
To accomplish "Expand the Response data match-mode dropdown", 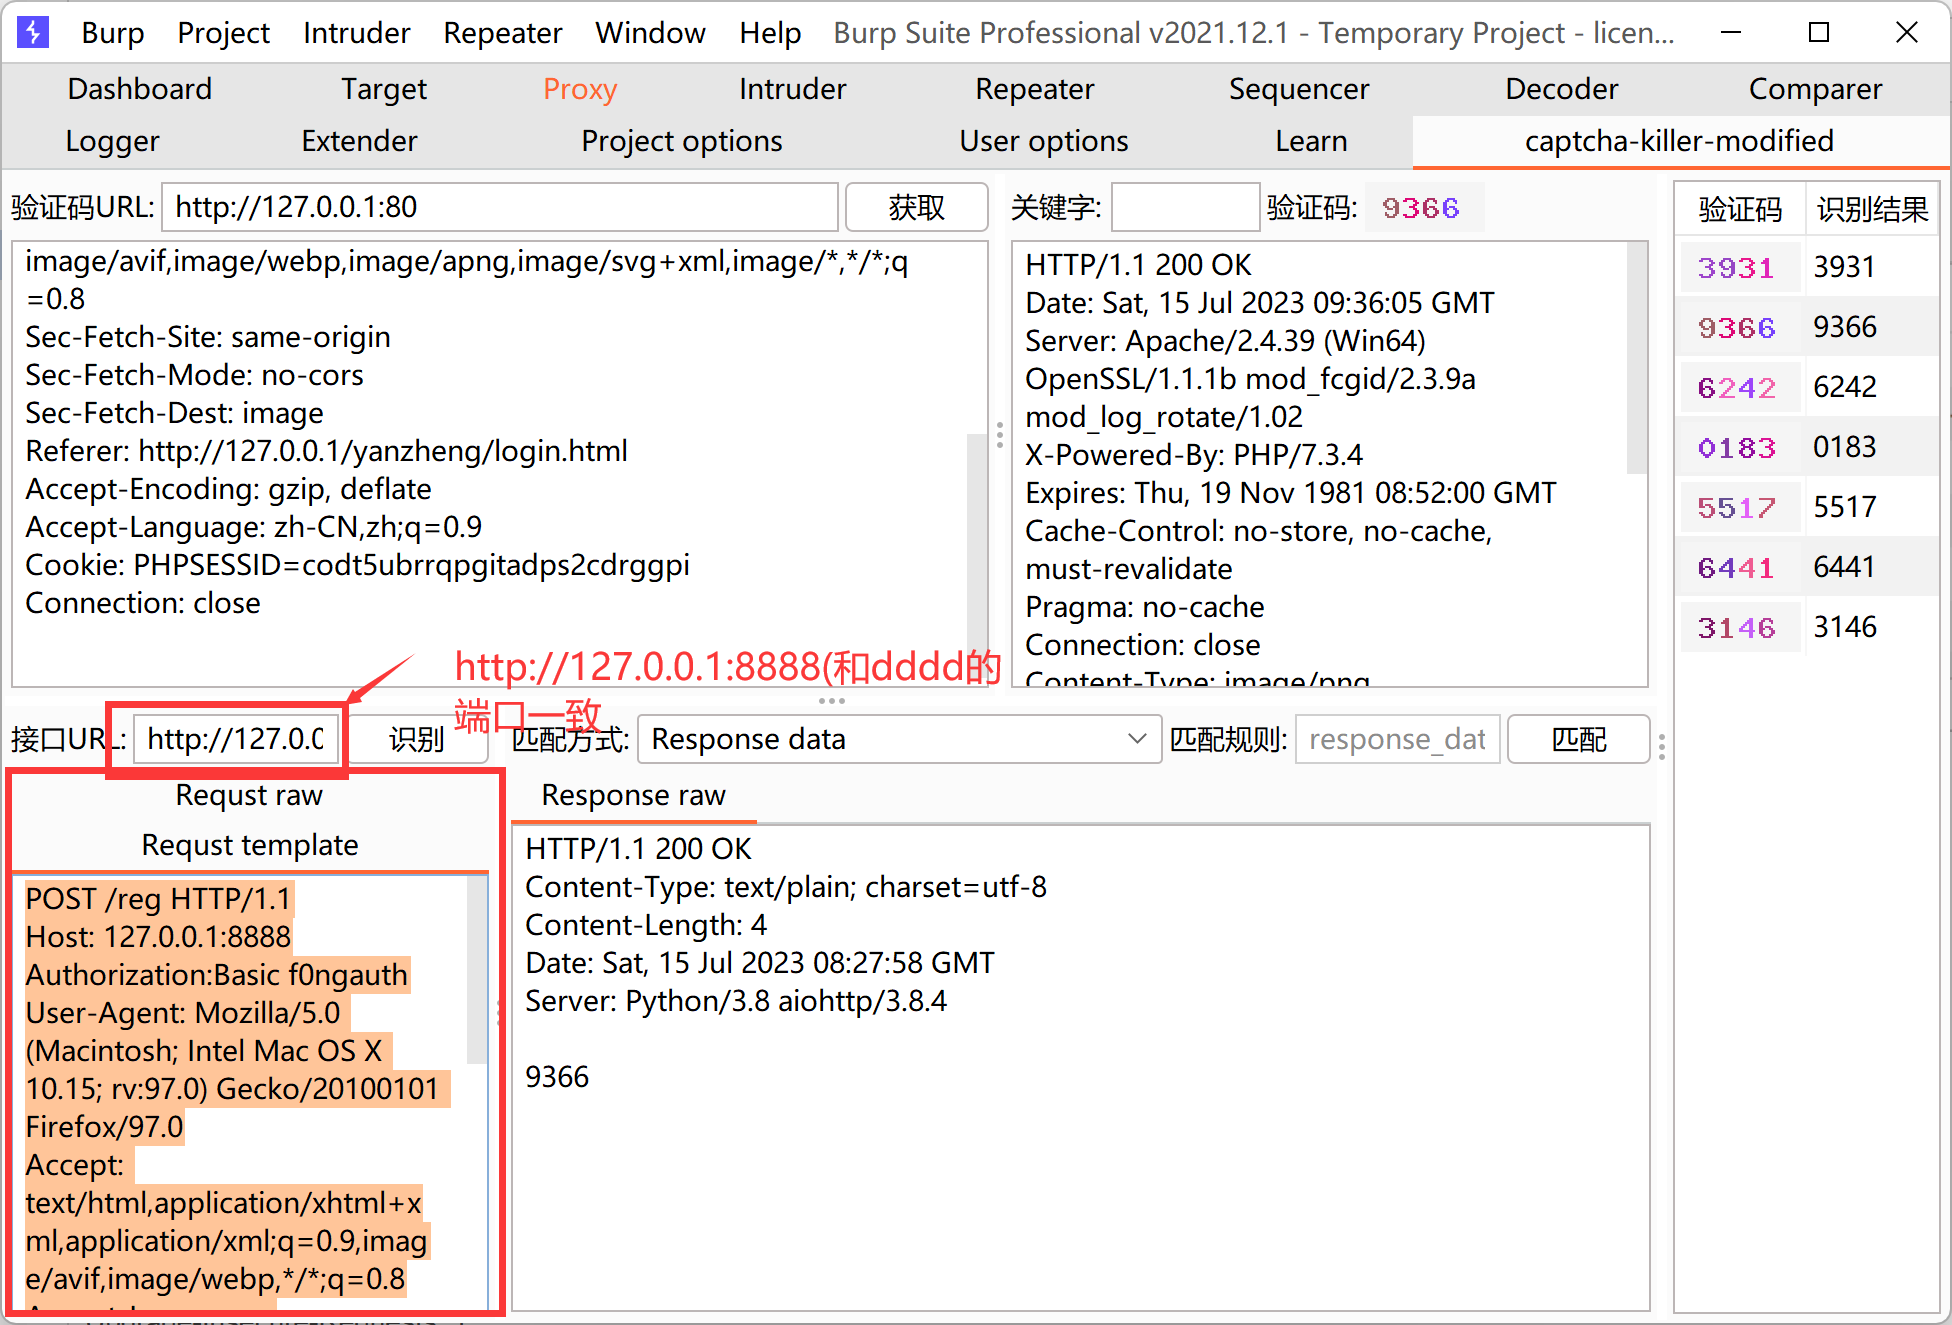I will pos(1136,739).
